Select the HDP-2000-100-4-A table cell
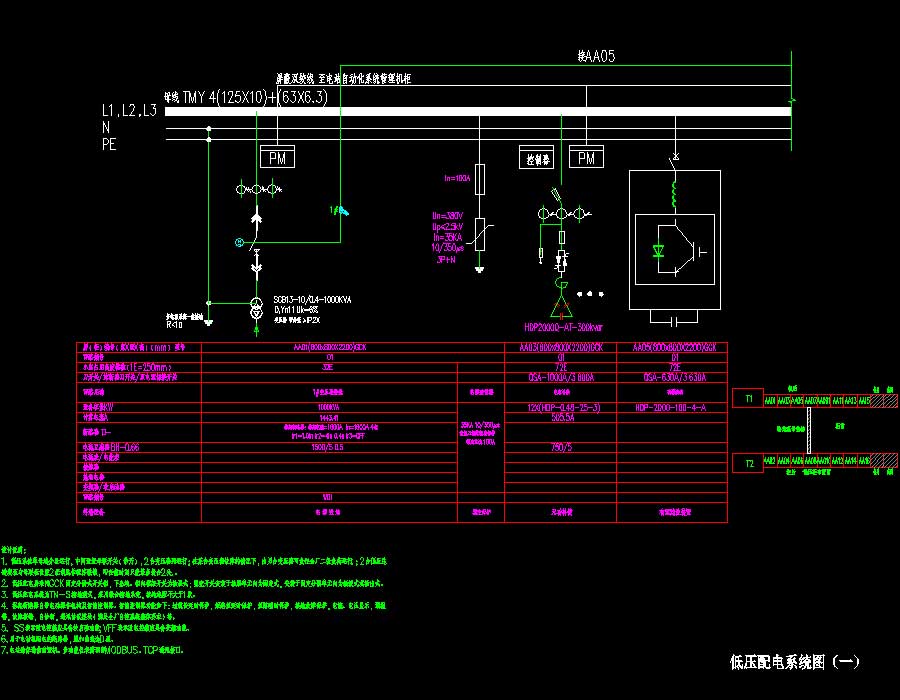Viewport: 900px width, 700px height. pyautogui.click(x=670, y=407)
